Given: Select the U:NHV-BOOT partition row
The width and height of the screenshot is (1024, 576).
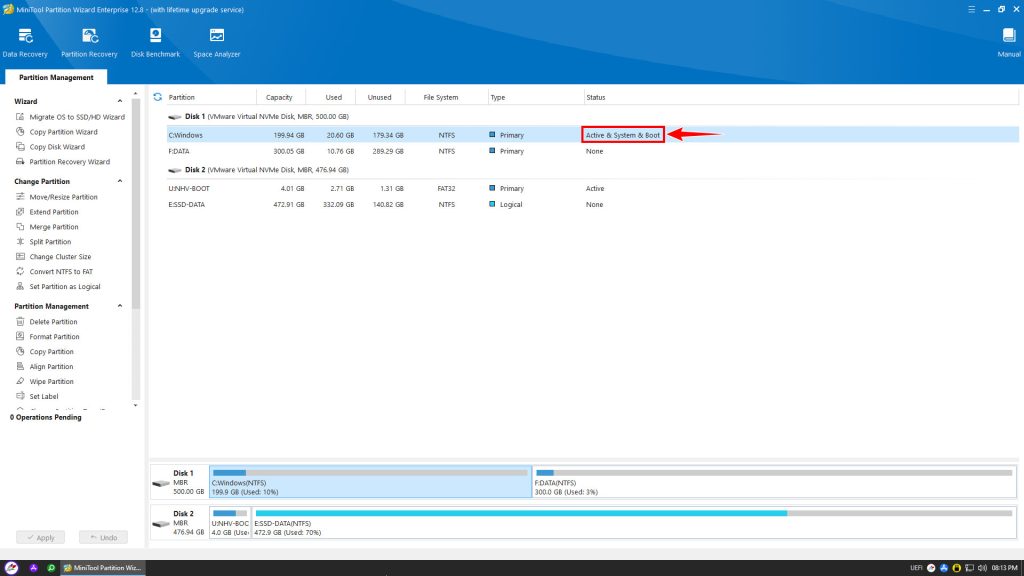Looking at the screenshot, I should point(592,188).
